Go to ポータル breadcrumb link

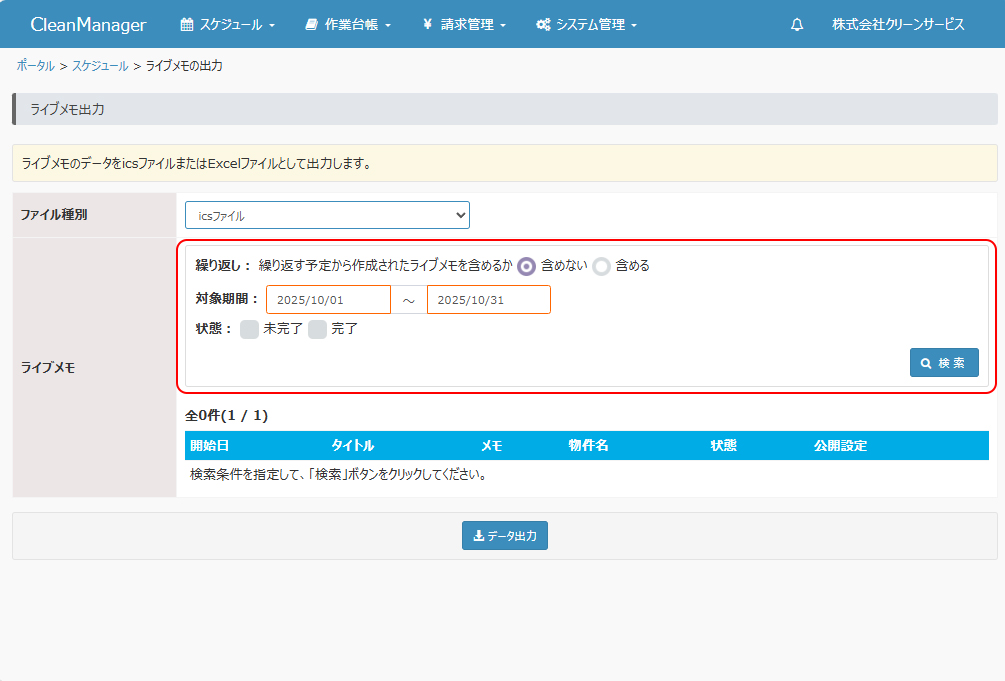36,66
